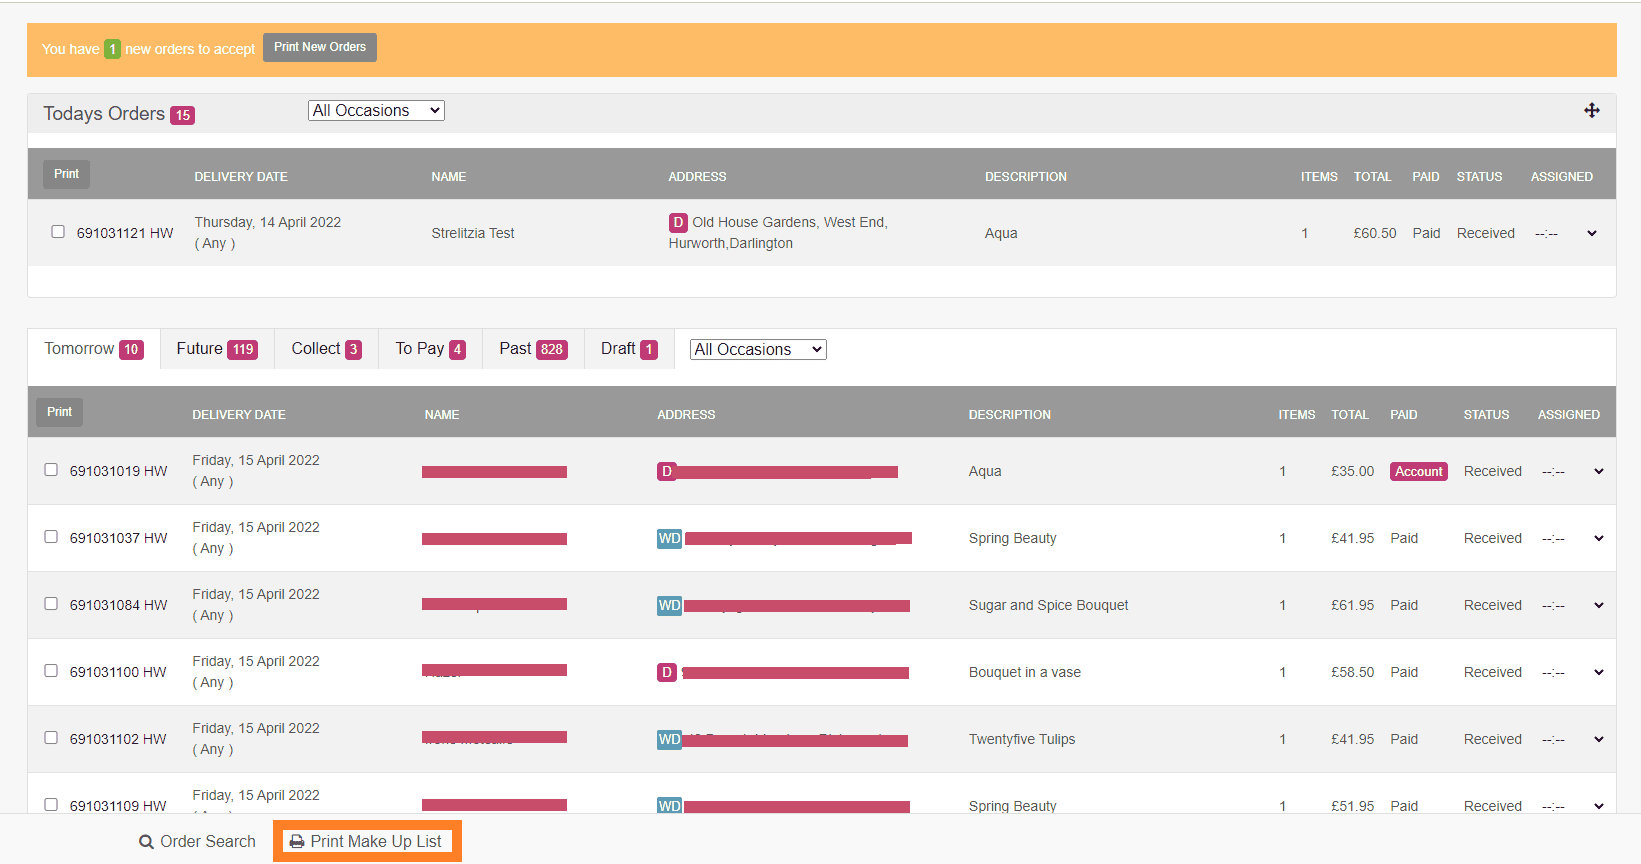Click the green new orders count badge
The width and height of the screenshot is (1641, 864).
click(112, 49)
